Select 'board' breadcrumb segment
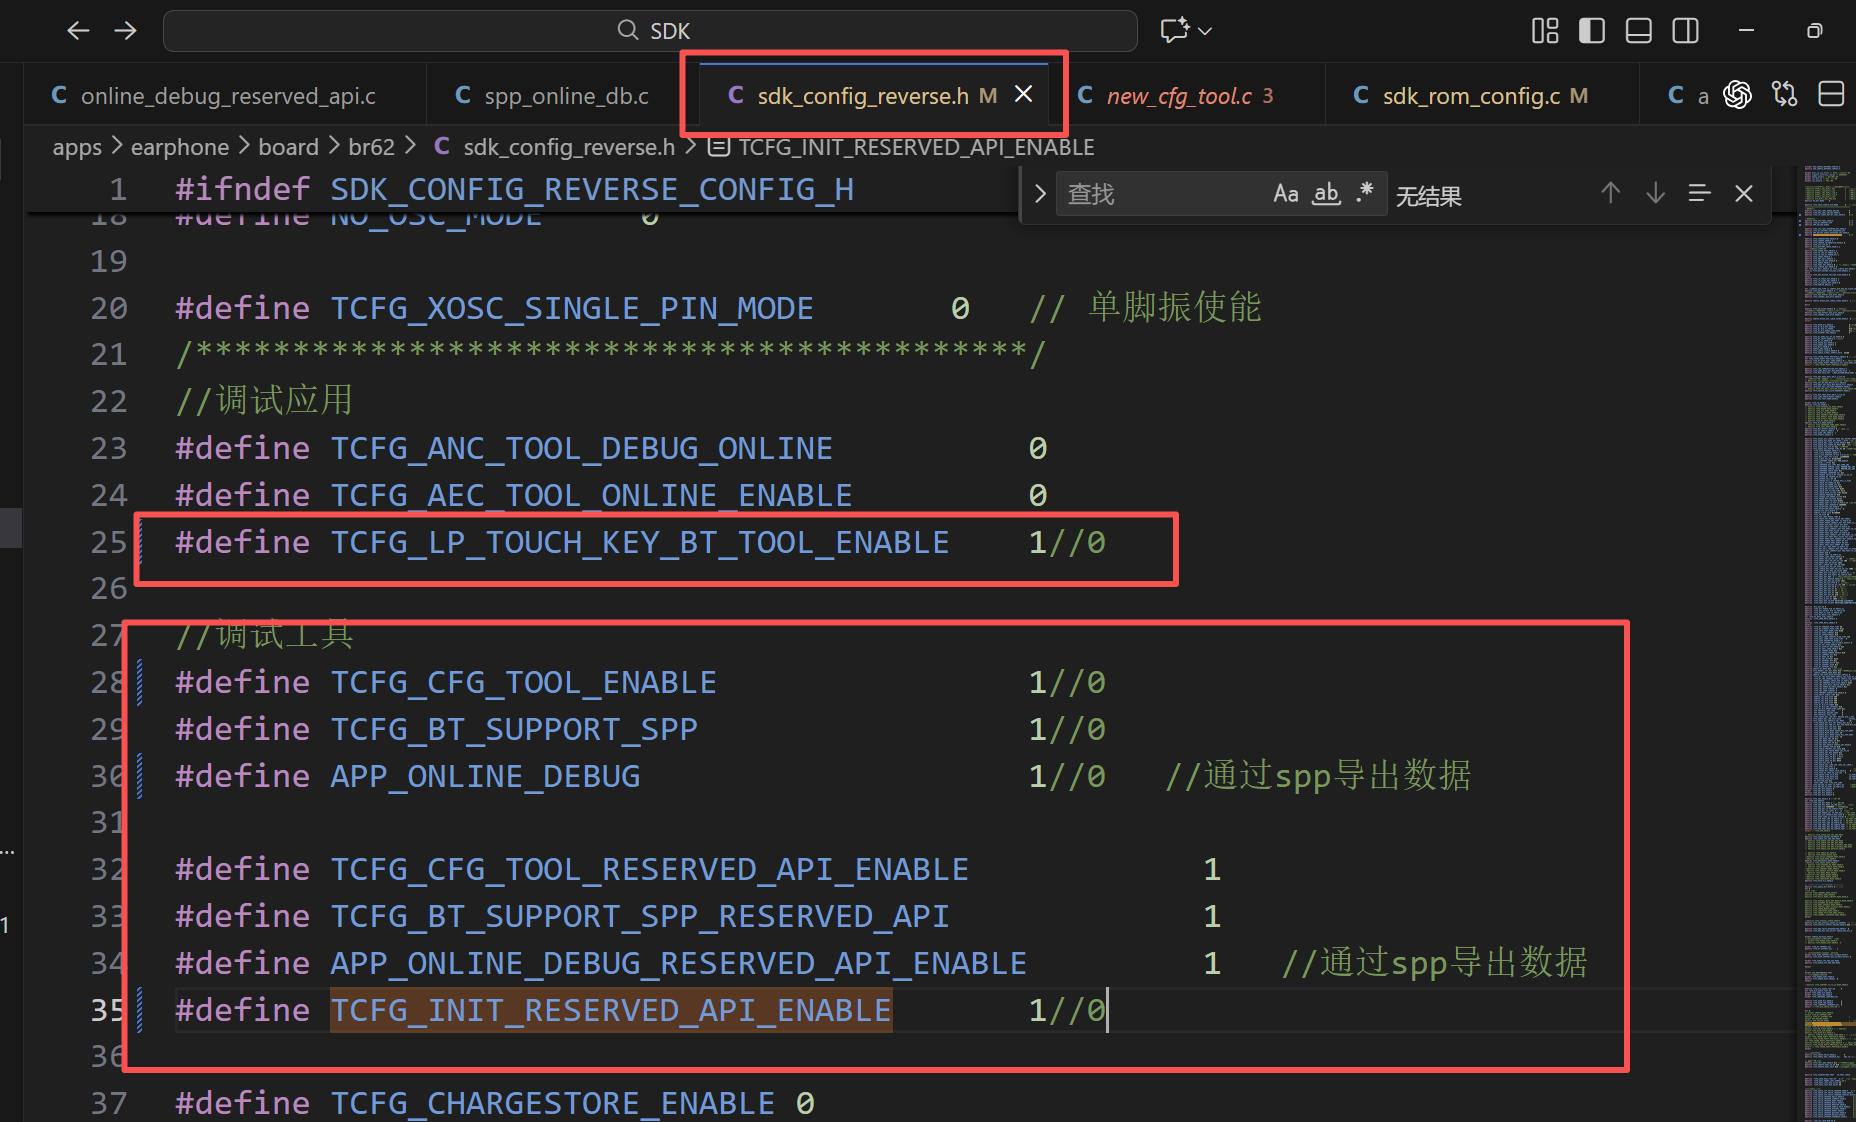This screenshot has width=1856, height=1122. pyautogui.click(x=288, y=147)
